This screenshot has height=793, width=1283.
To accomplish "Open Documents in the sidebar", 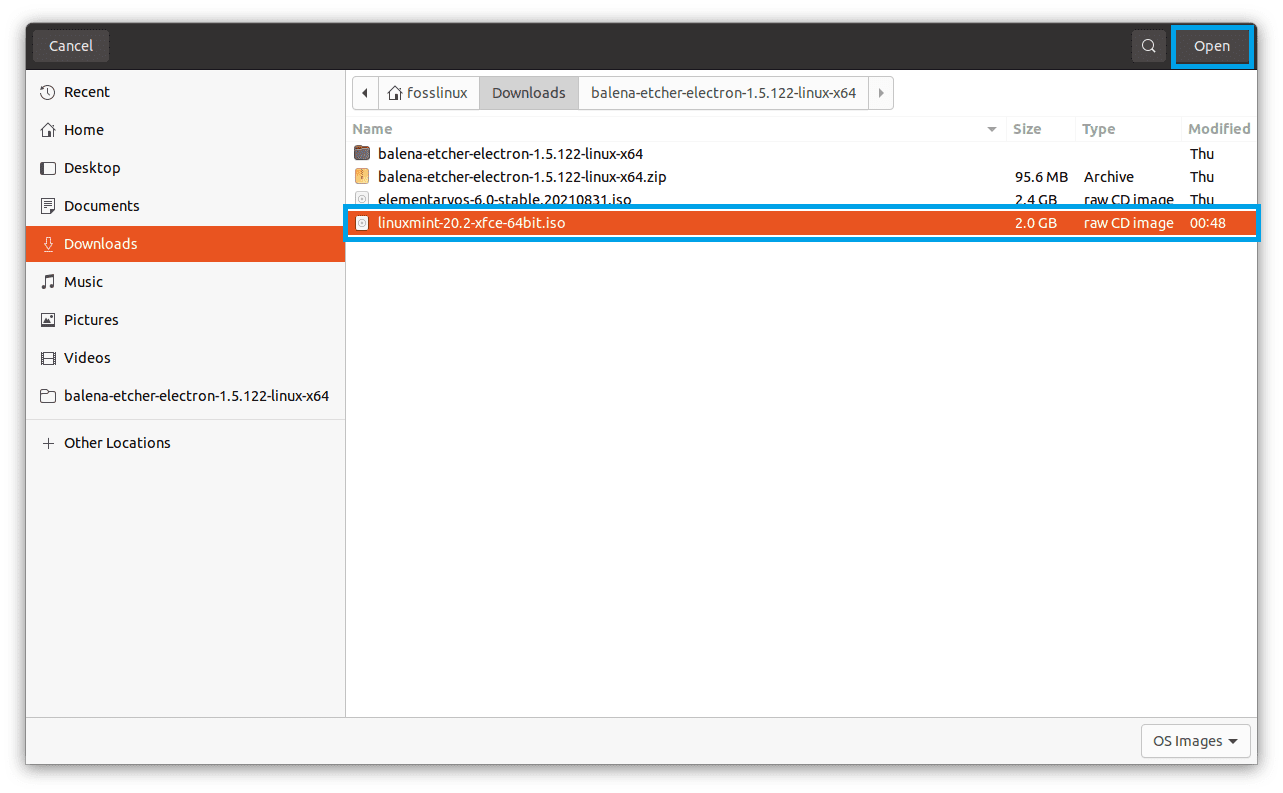I will click(x=185, y=206).
